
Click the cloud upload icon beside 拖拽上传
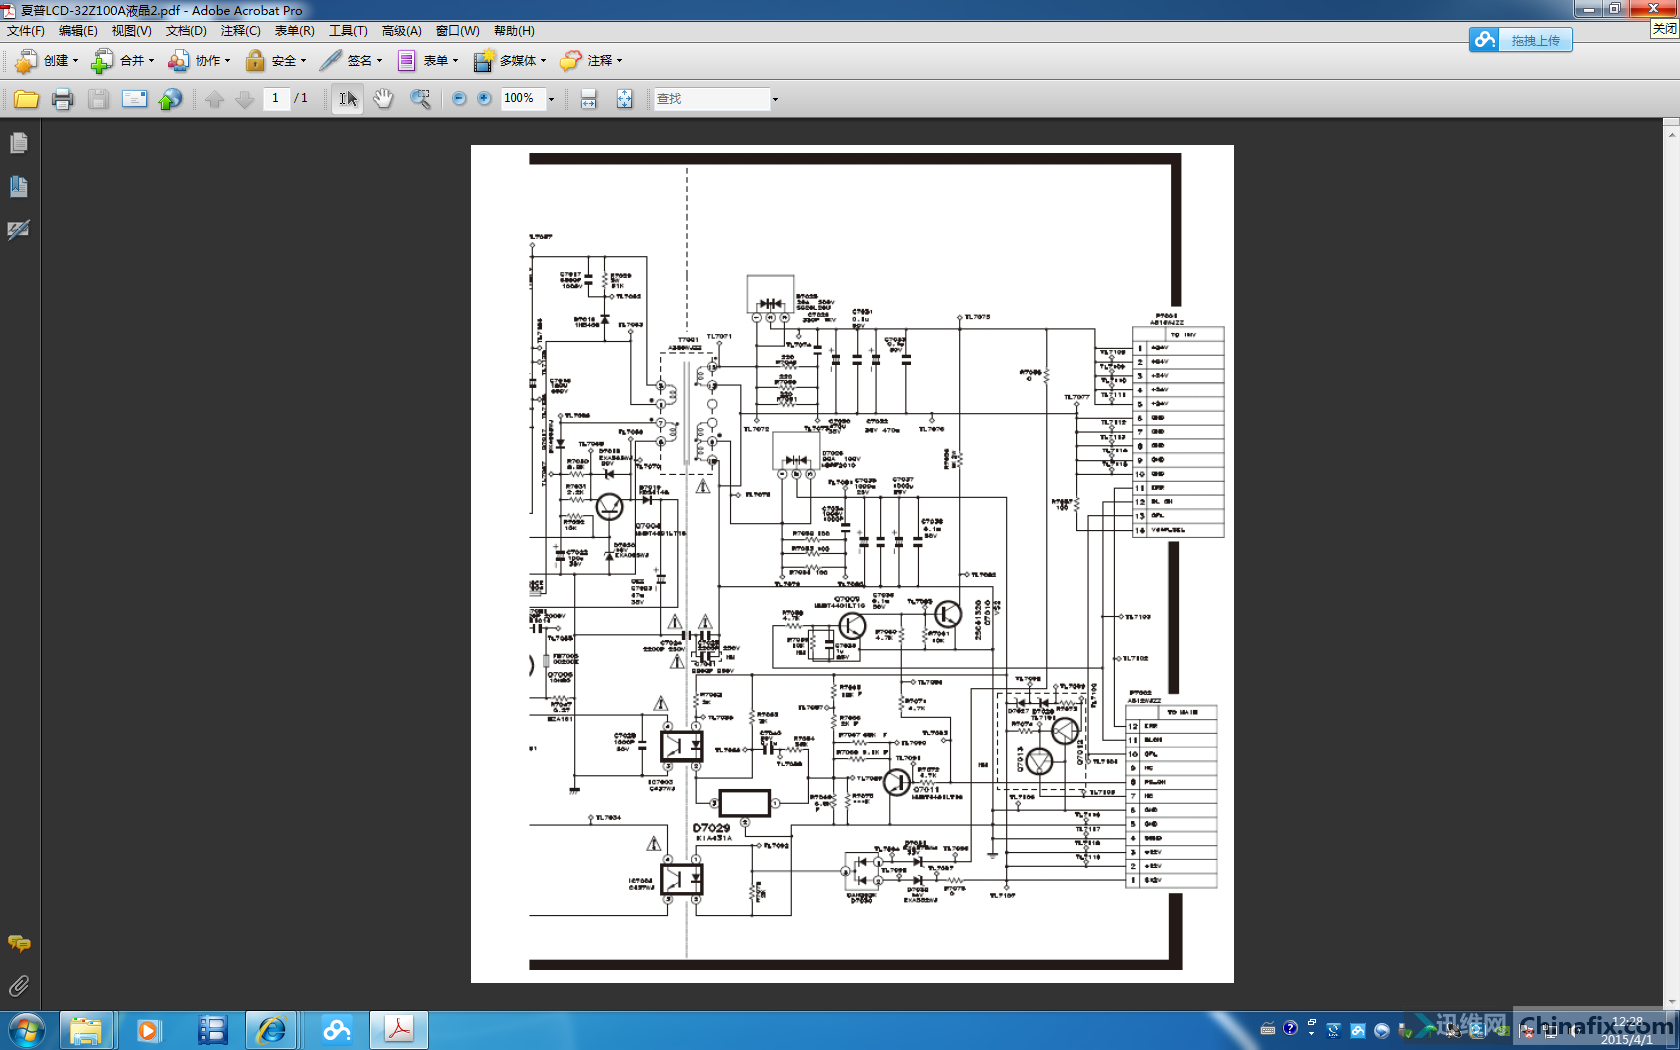(x=1484, y=40)
